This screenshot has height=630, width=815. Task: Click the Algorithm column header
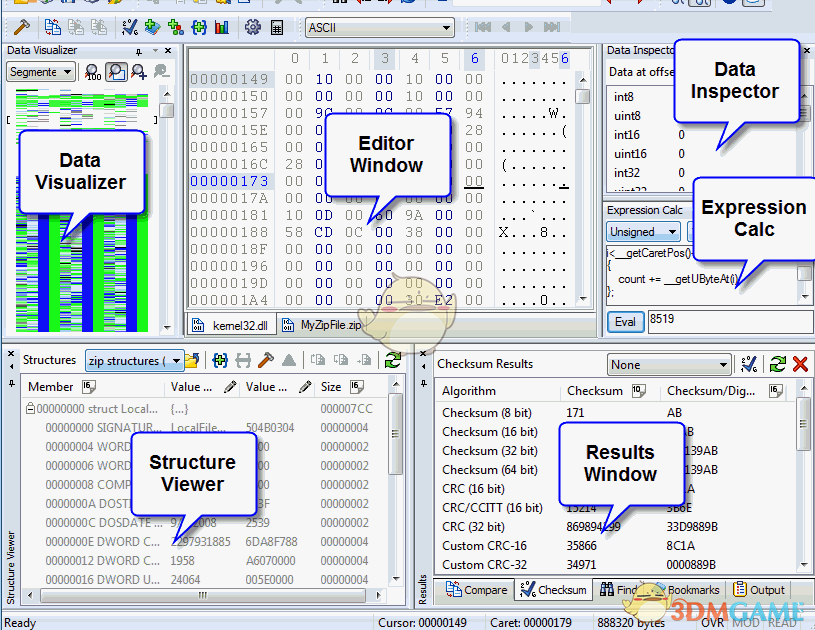click(469, 391)
